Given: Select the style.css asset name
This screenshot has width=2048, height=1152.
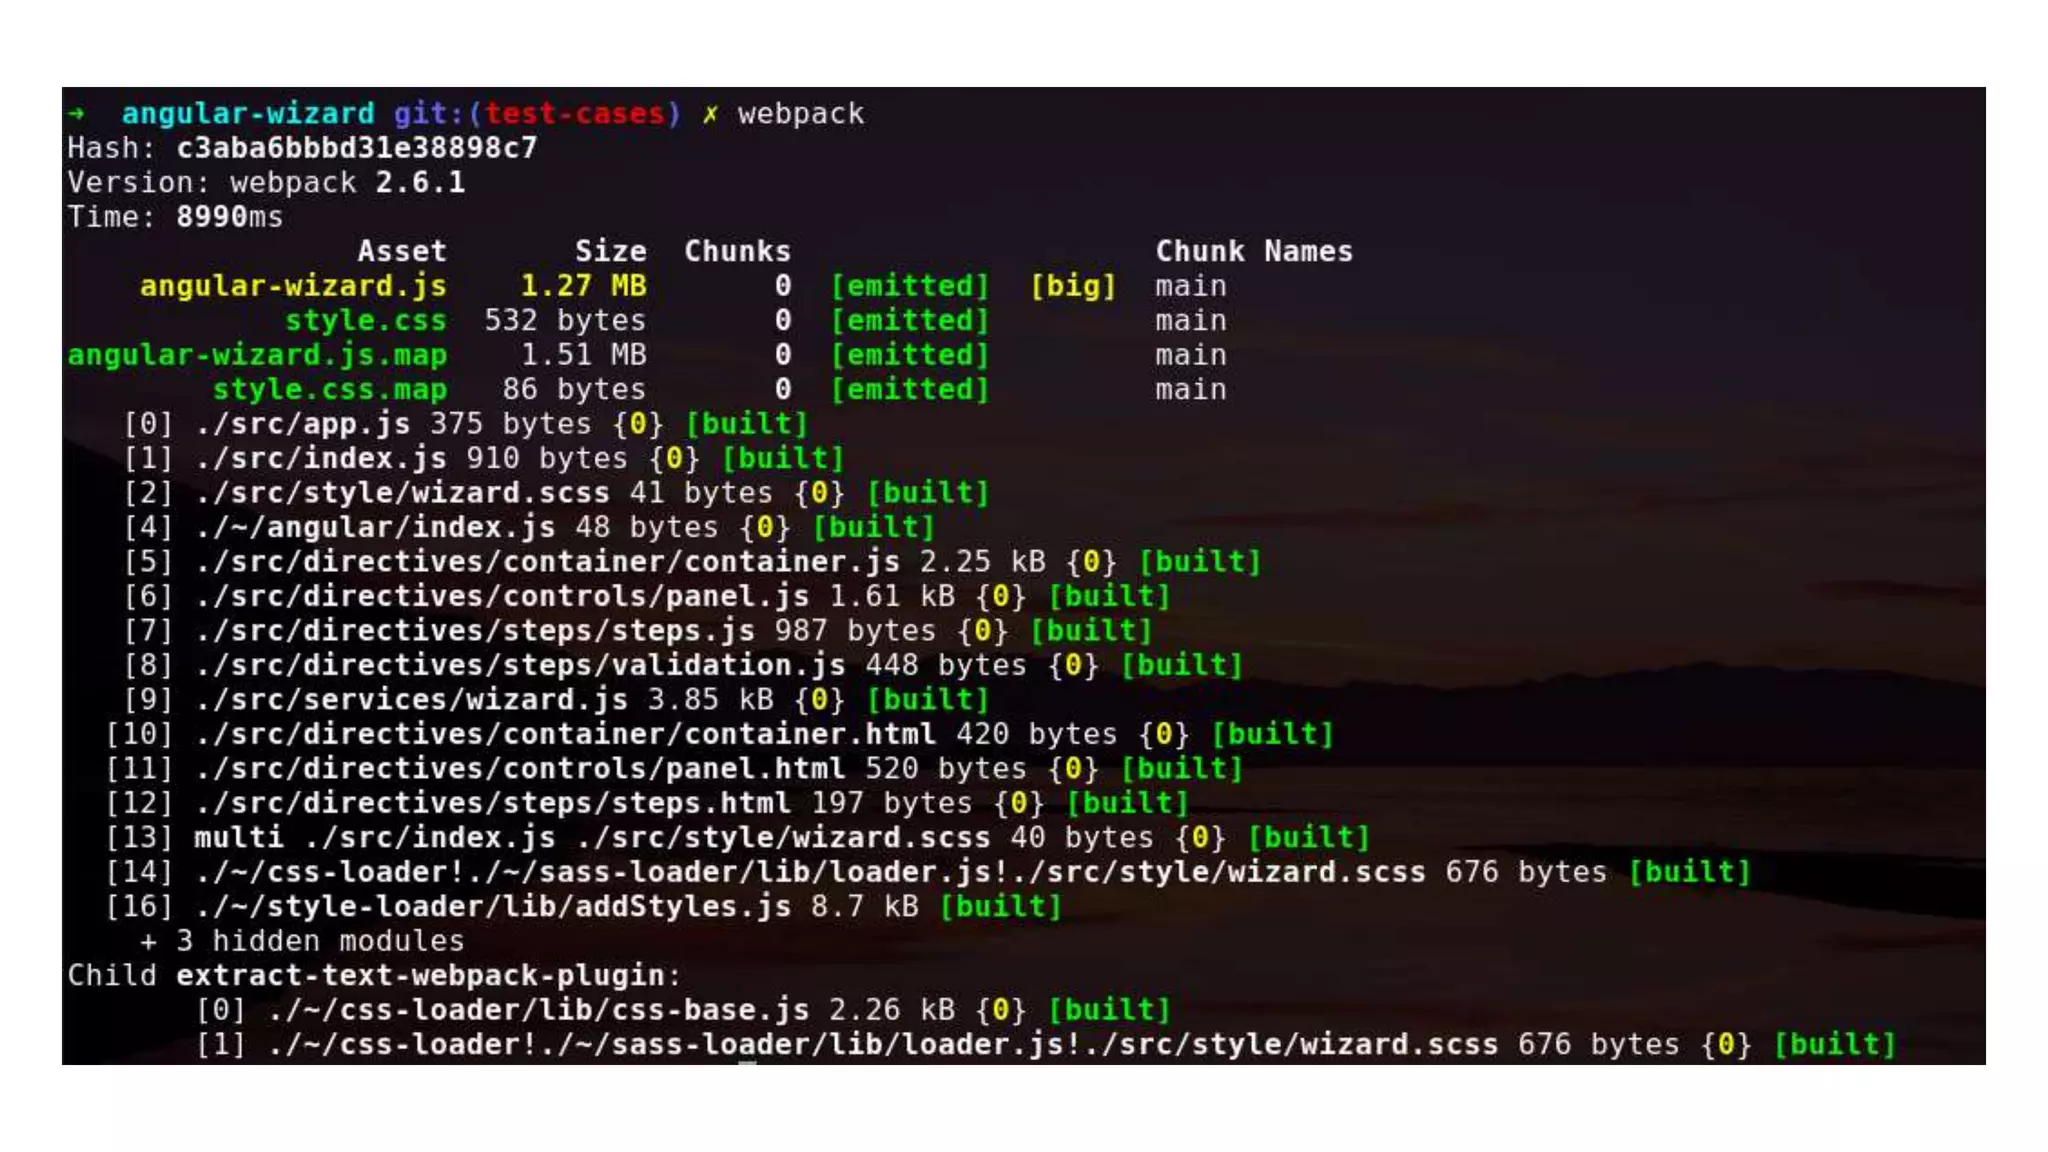Looking at the screenshot, I should pyautogui.click(x=366, y=320).
